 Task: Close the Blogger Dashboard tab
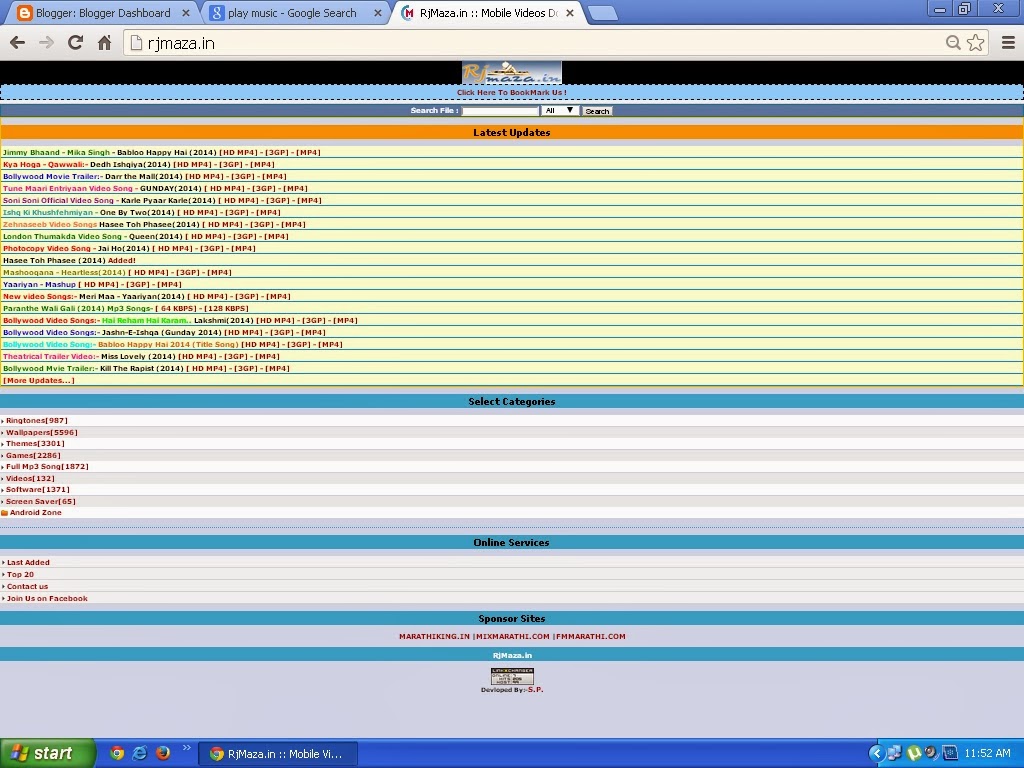pyautogui.click(x=185, y=13)
